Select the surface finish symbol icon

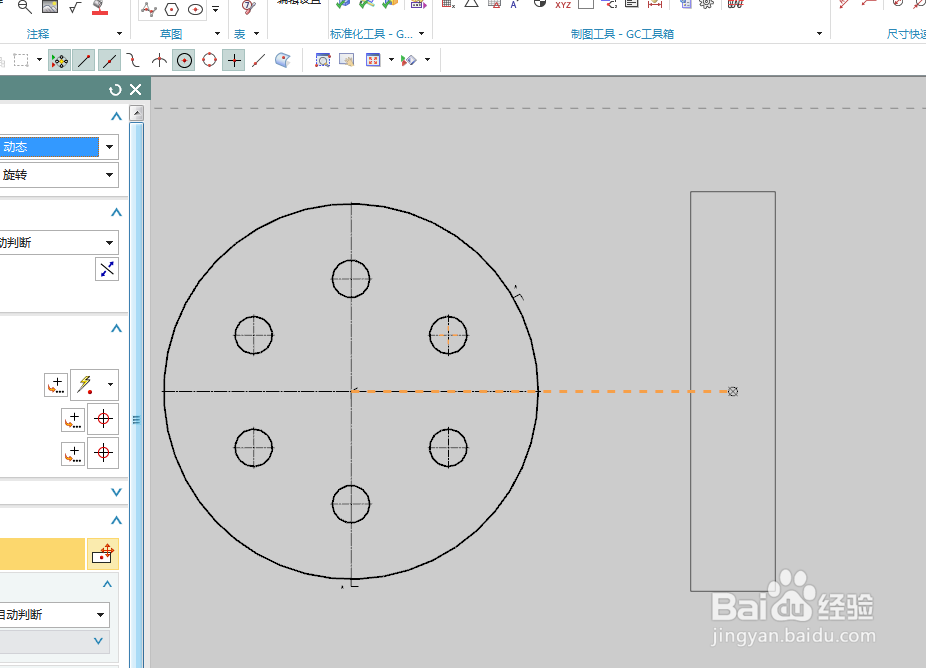75,7
